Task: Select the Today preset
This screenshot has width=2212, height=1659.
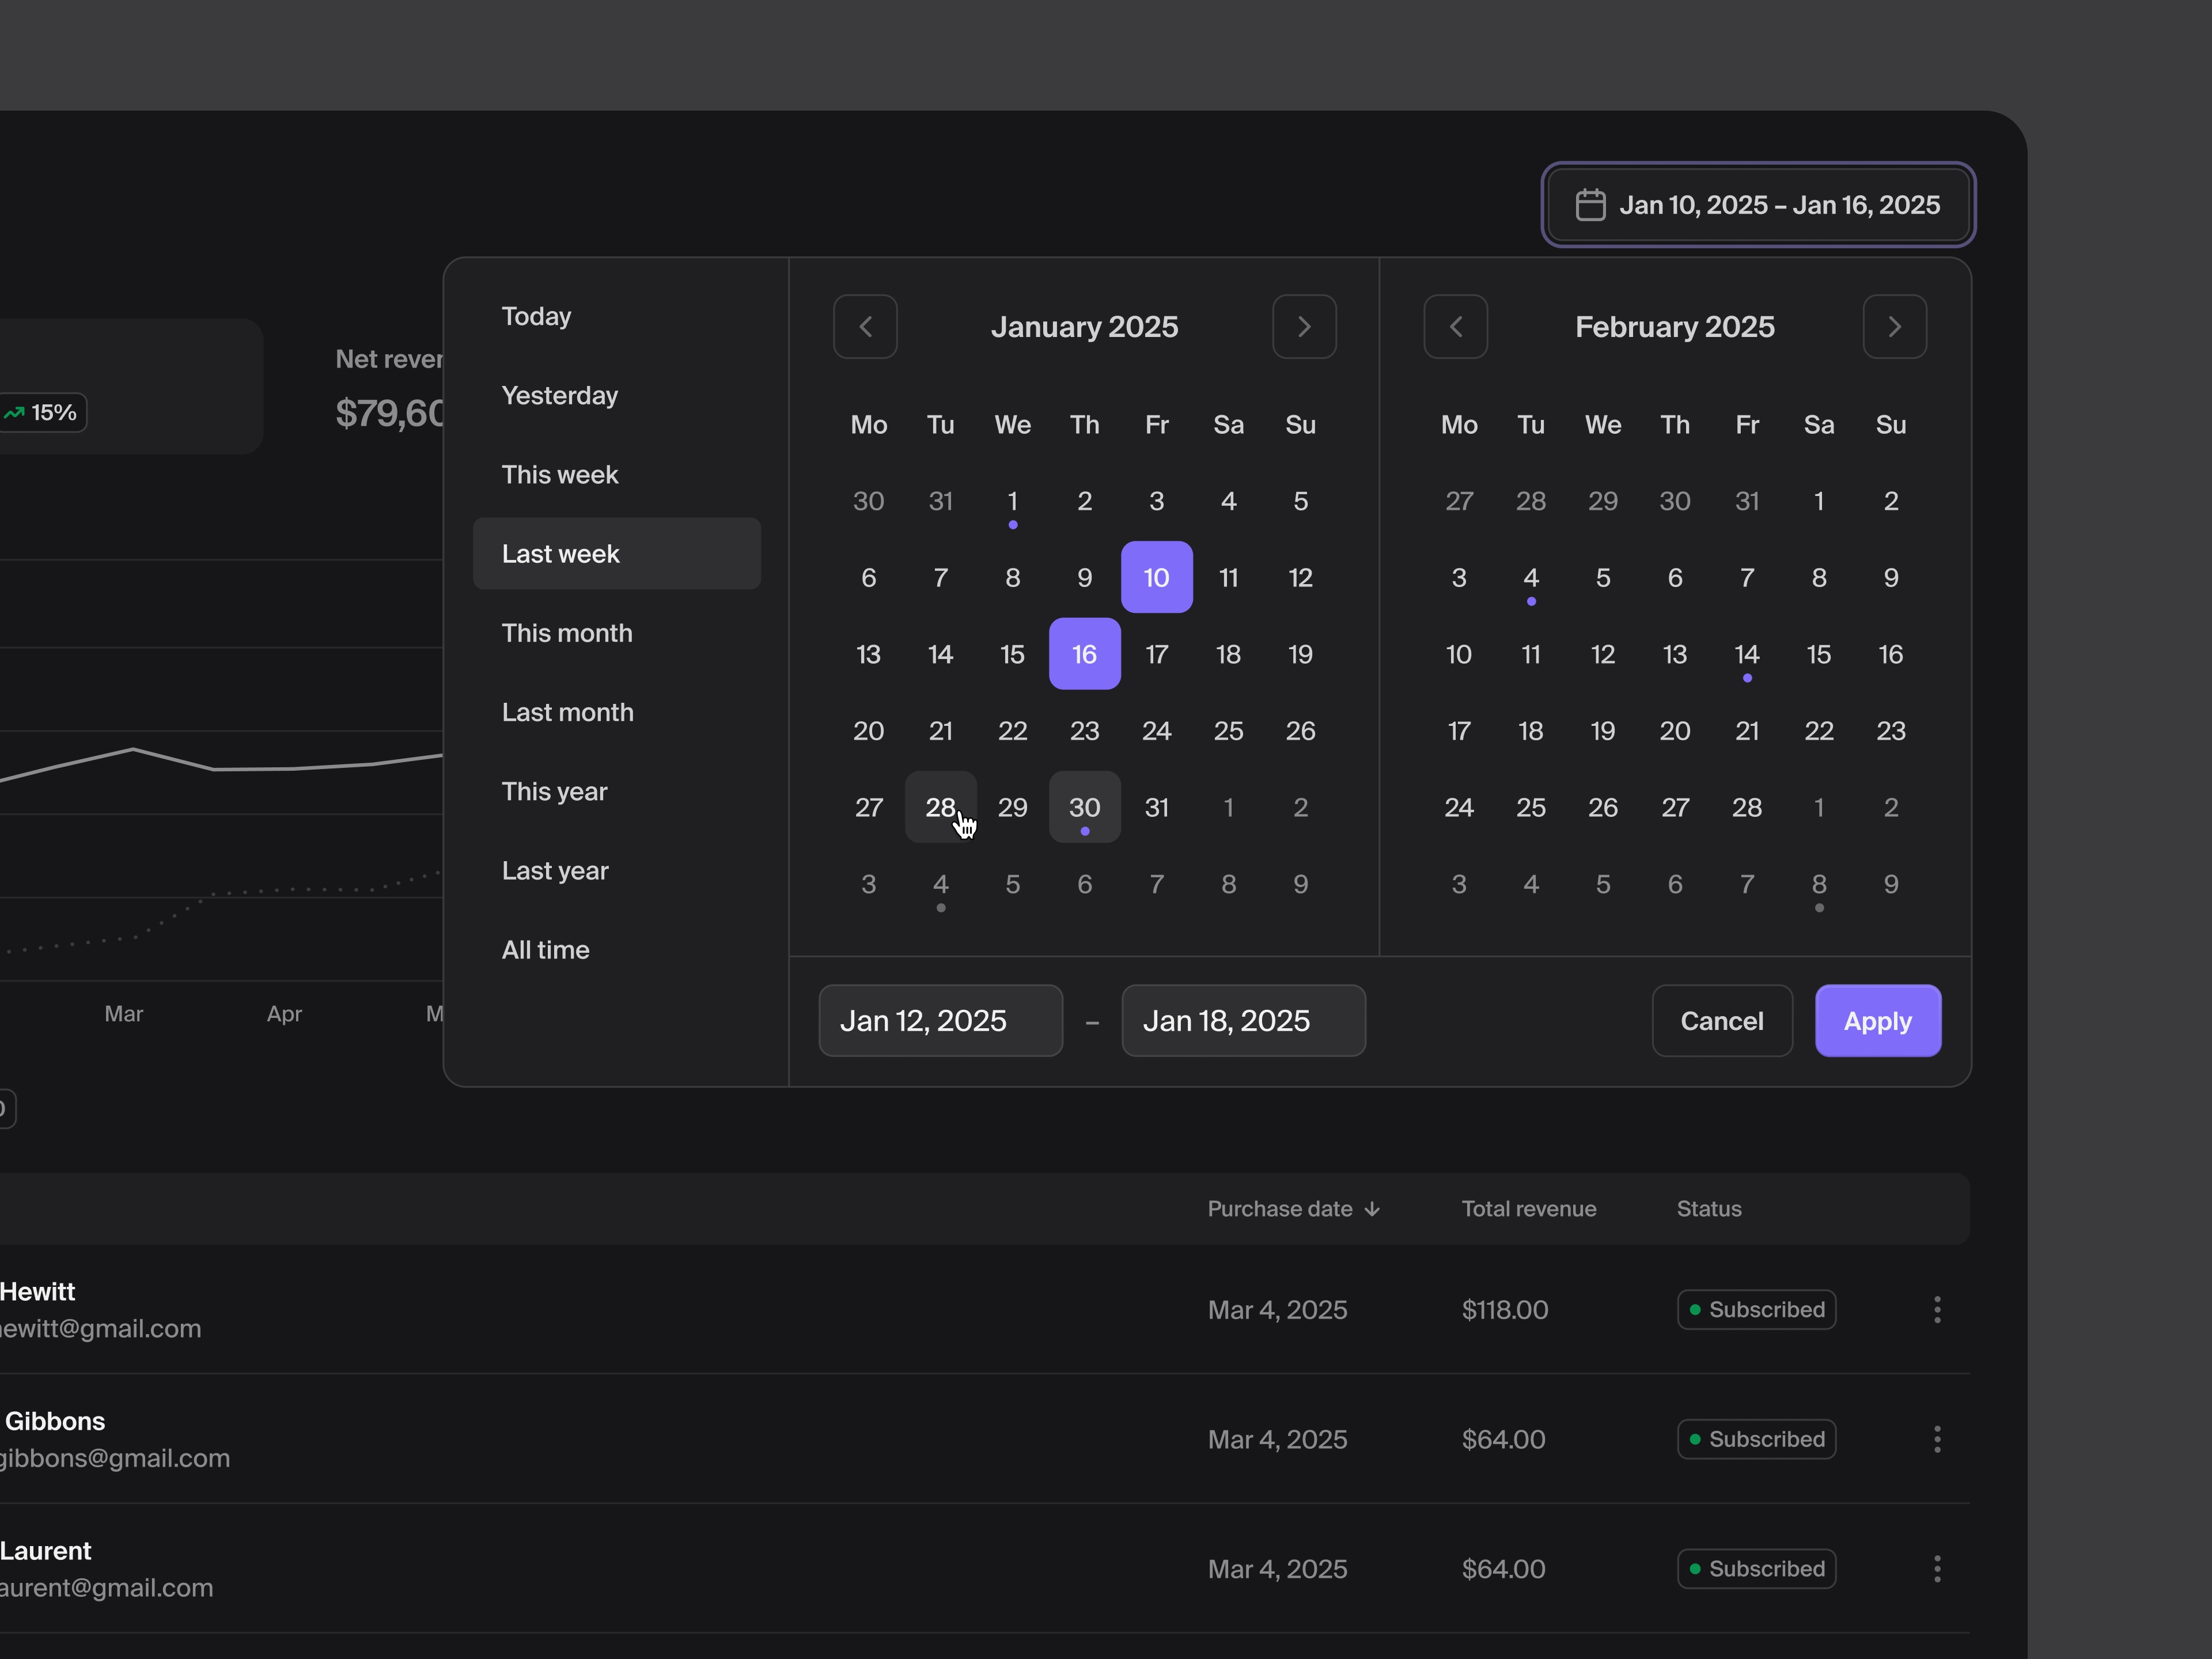Action: (536, 316)
